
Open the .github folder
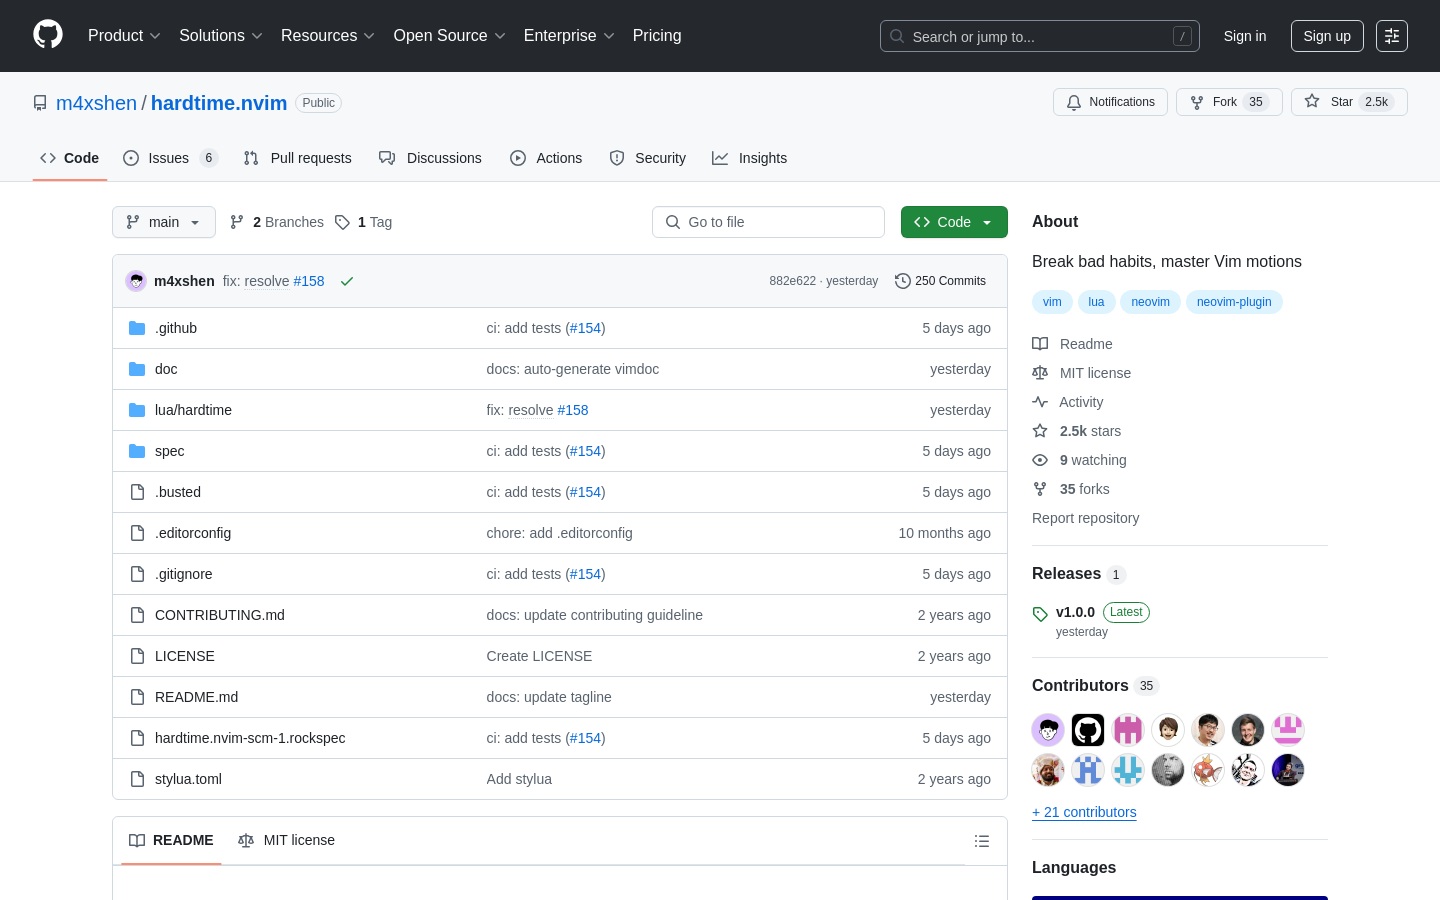click(176, 328)
